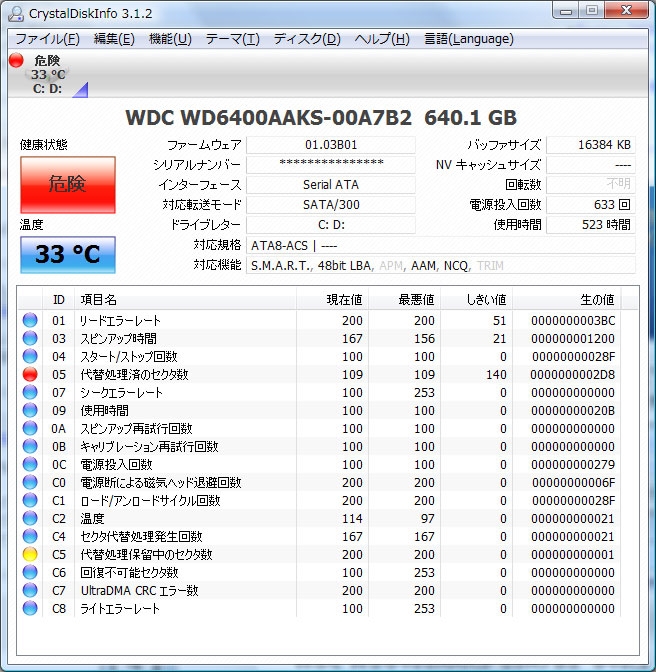The image size is (656, 672).
Task: Click blue status icon for row C4
Action: [x=30, y=536]
